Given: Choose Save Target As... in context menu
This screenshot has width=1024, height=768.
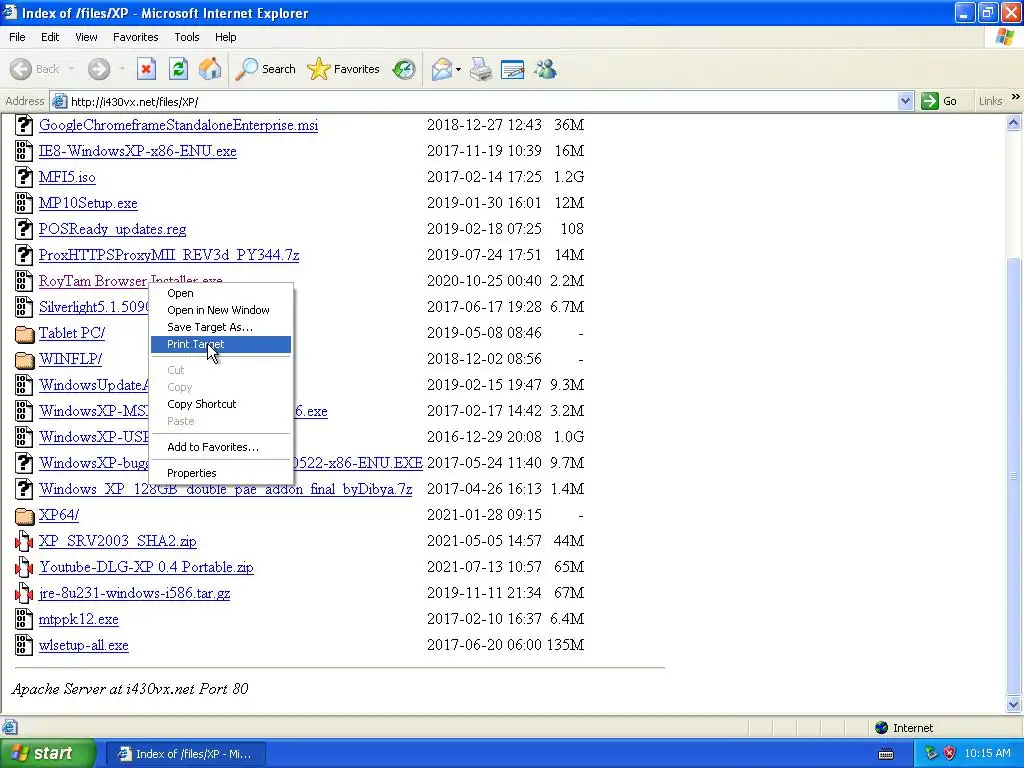Looking at the screenshot, I should click(x=221, y=327).
